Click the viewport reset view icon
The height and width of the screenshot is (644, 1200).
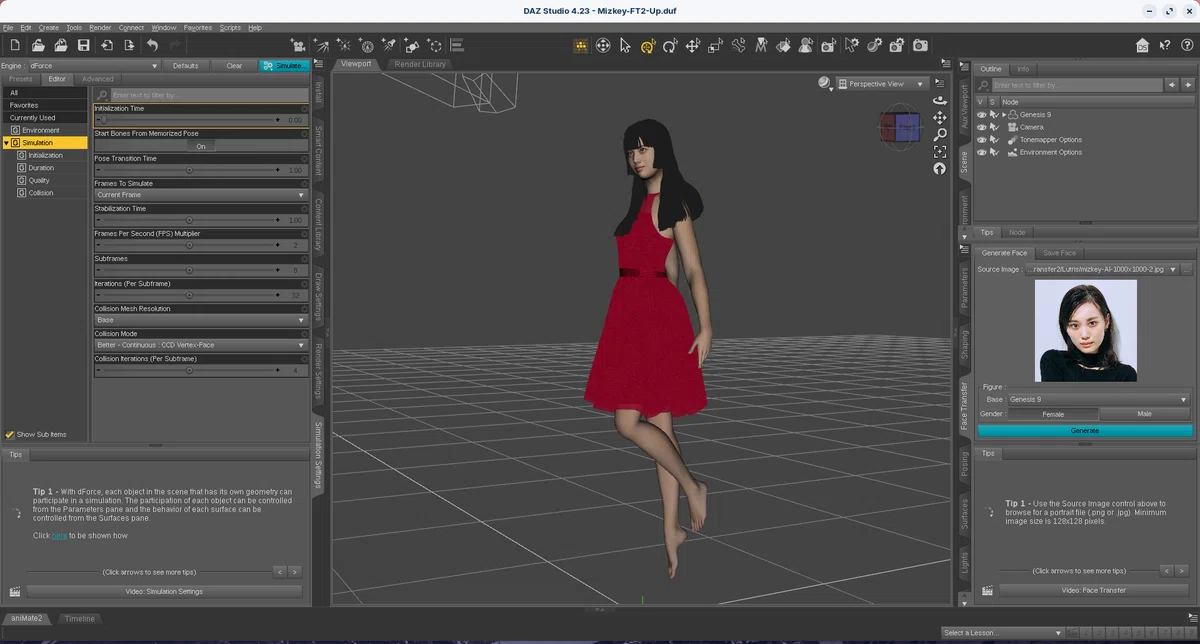(940, 168)
